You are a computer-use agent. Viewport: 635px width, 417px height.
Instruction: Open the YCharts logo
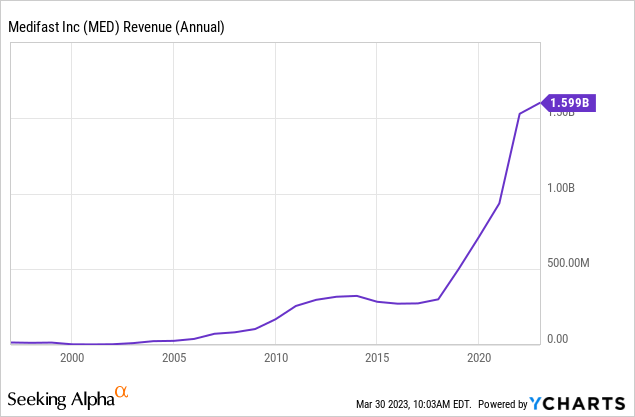point(577,404)
